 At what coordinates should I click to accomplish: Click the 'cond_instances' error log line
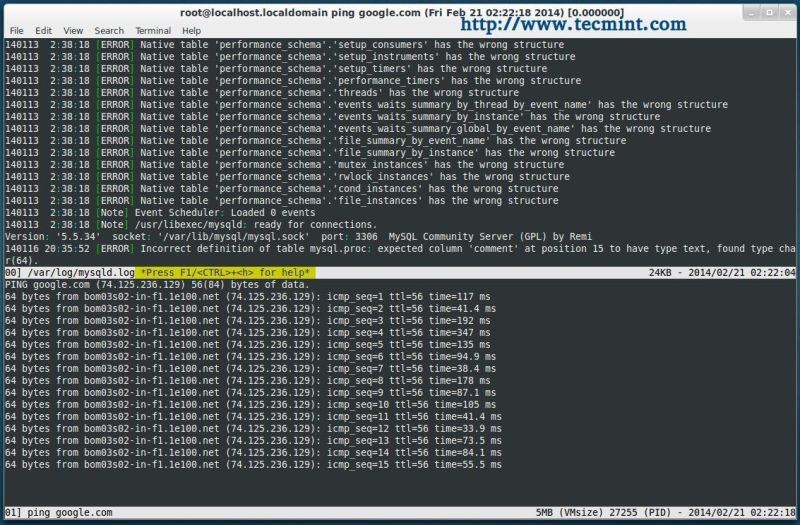(x=282, y=188)
